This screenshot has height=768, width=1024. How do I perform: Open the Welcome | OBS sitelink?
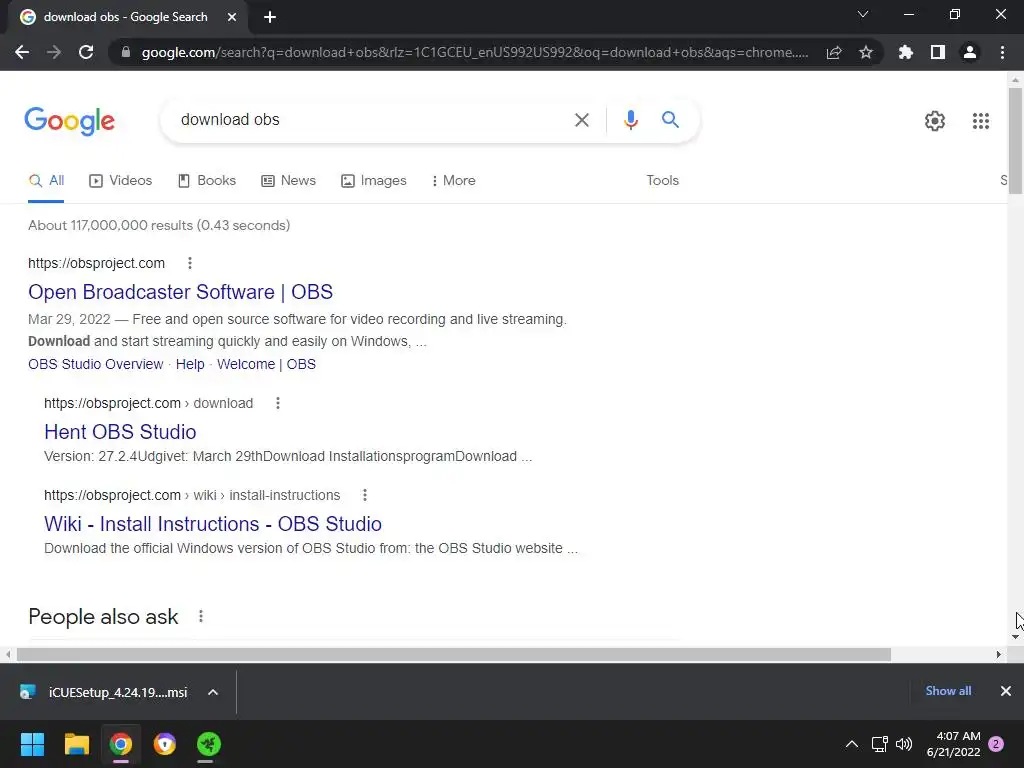point(266,364)
